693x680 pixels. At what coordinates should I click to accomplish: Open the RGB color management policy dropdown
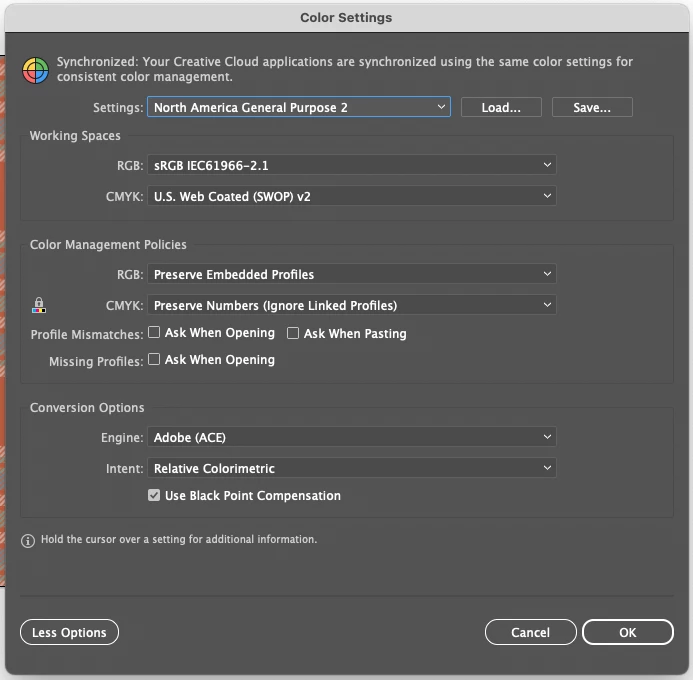click(351, 274)
